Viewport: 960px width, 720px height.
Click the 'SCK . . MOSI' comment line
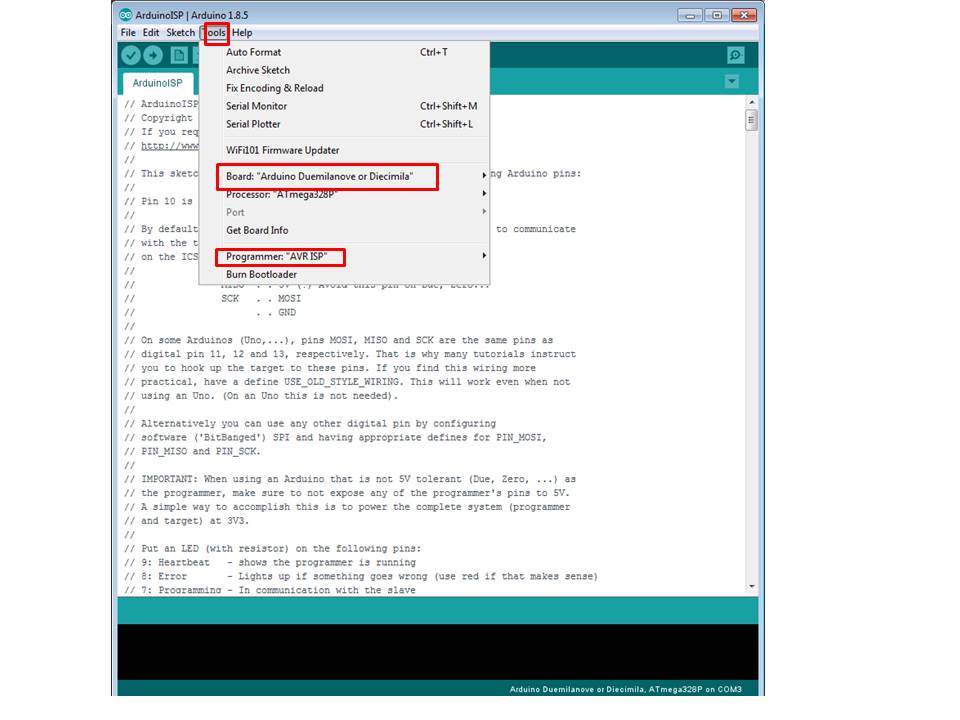coord(212,299)
